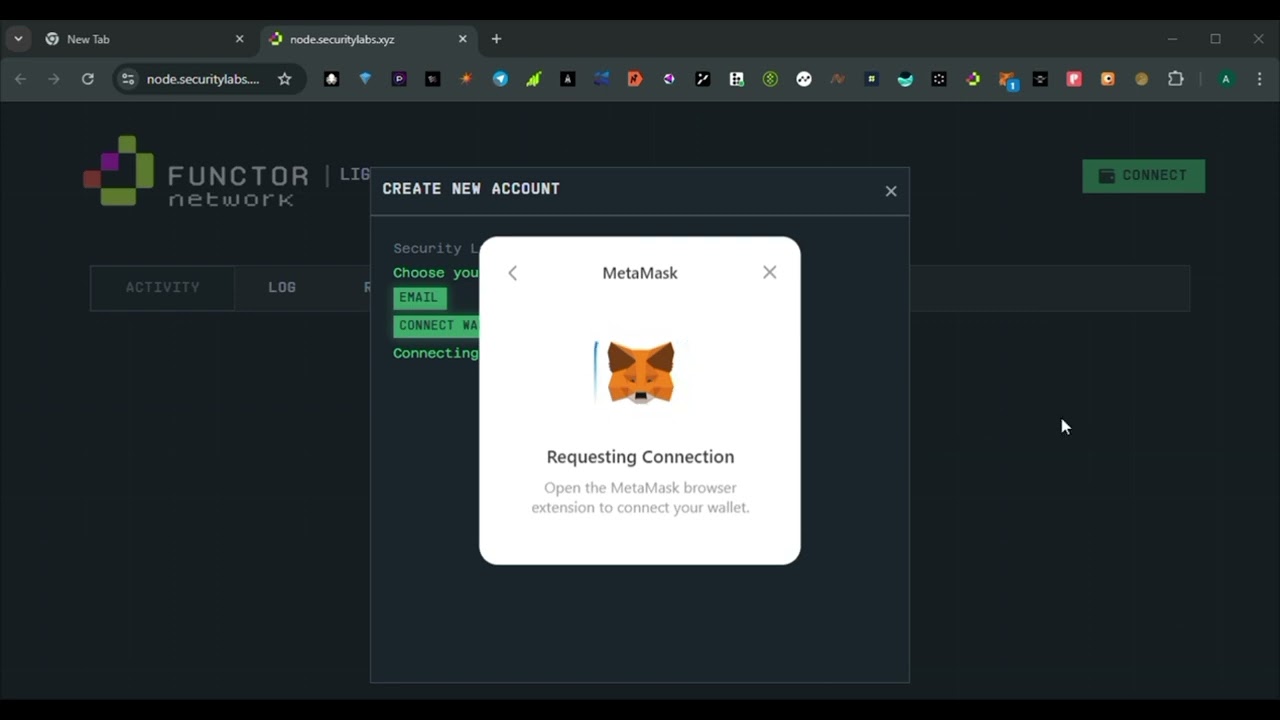Screen dimensions: 1280x720
Task: Open a new tab with plus button
Action: click(496, 39)
